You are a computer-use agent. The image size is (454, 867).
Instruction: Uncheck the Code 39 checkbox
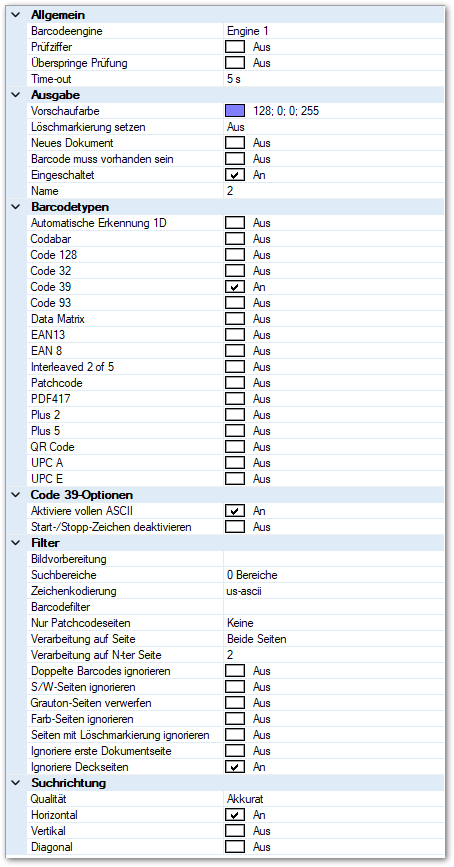(x=235, y=287)
